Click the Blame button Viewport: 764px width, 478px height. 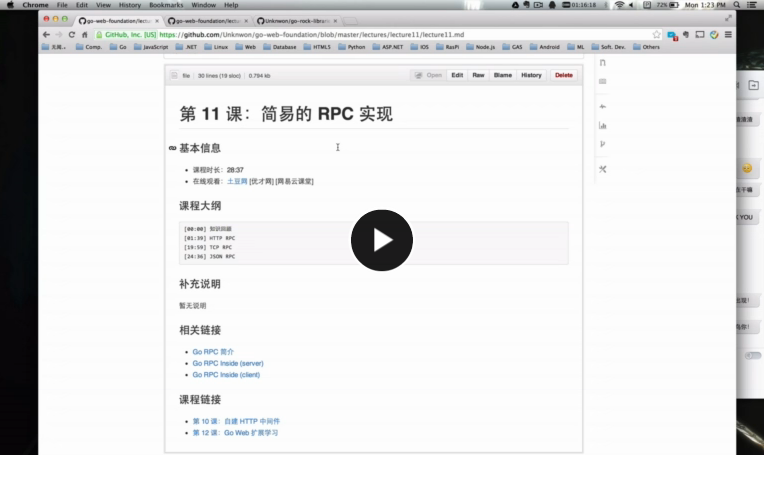pyautogui.click(x=502, y=76)
